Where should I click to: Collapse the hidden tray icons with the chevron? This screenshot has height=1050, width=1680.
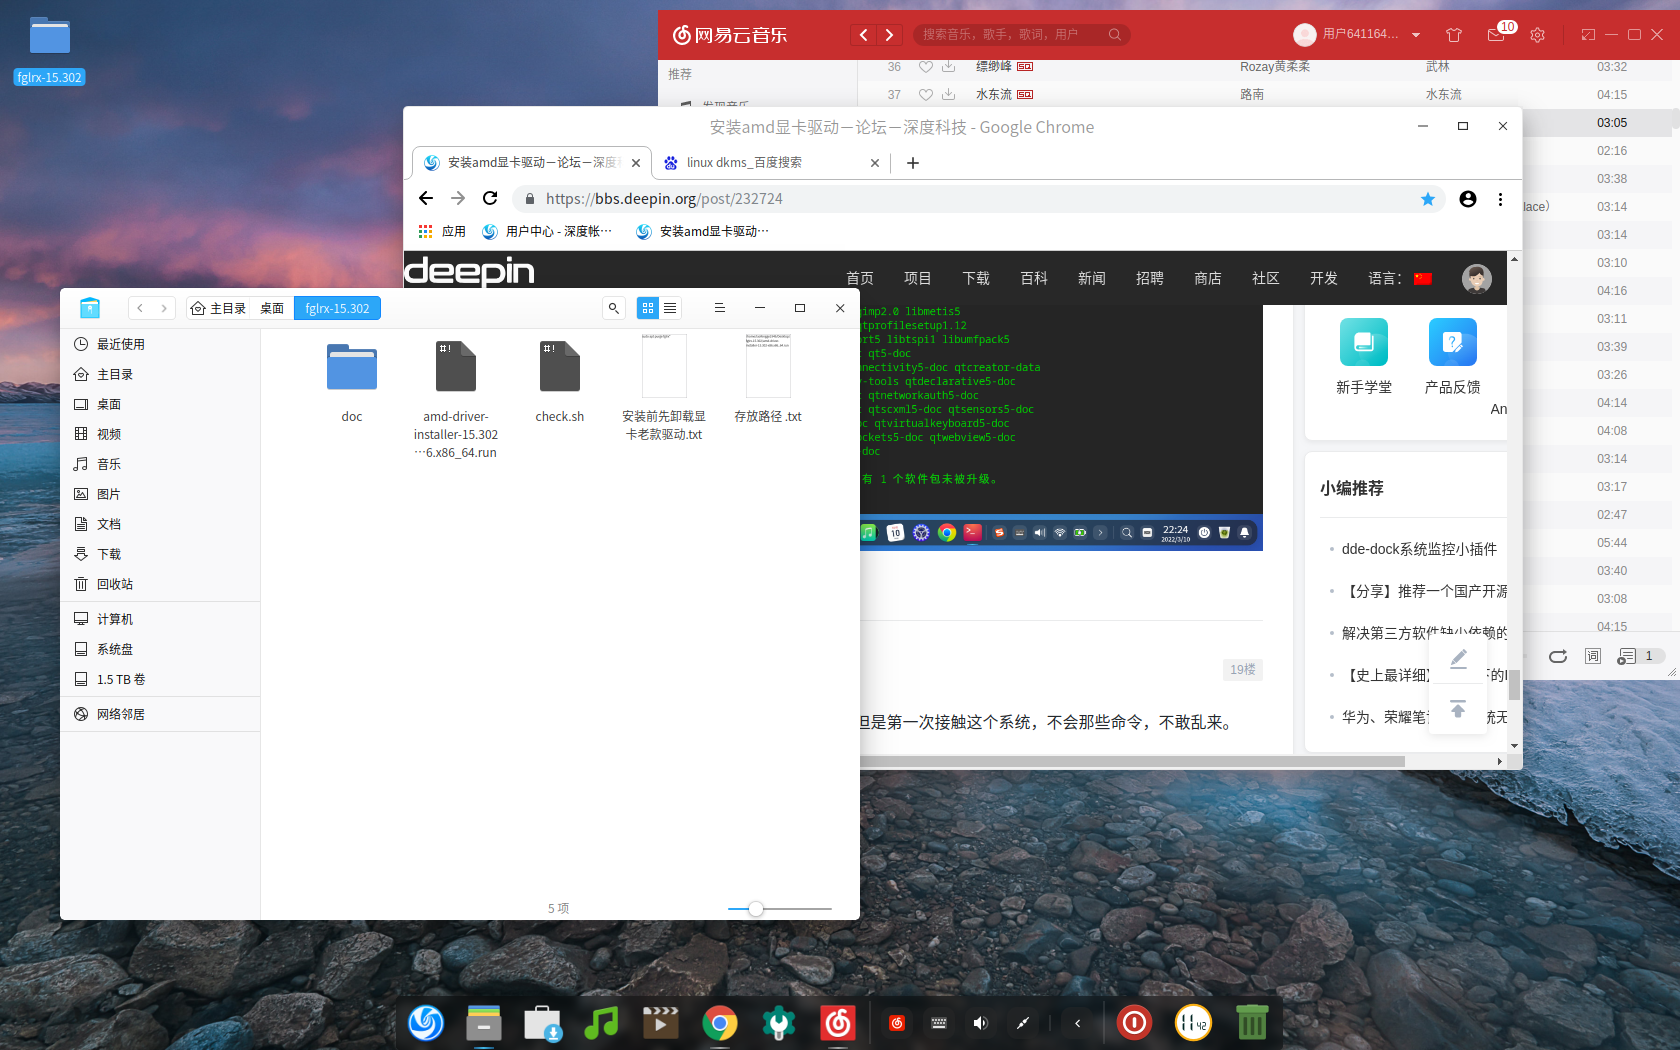1077,1023
